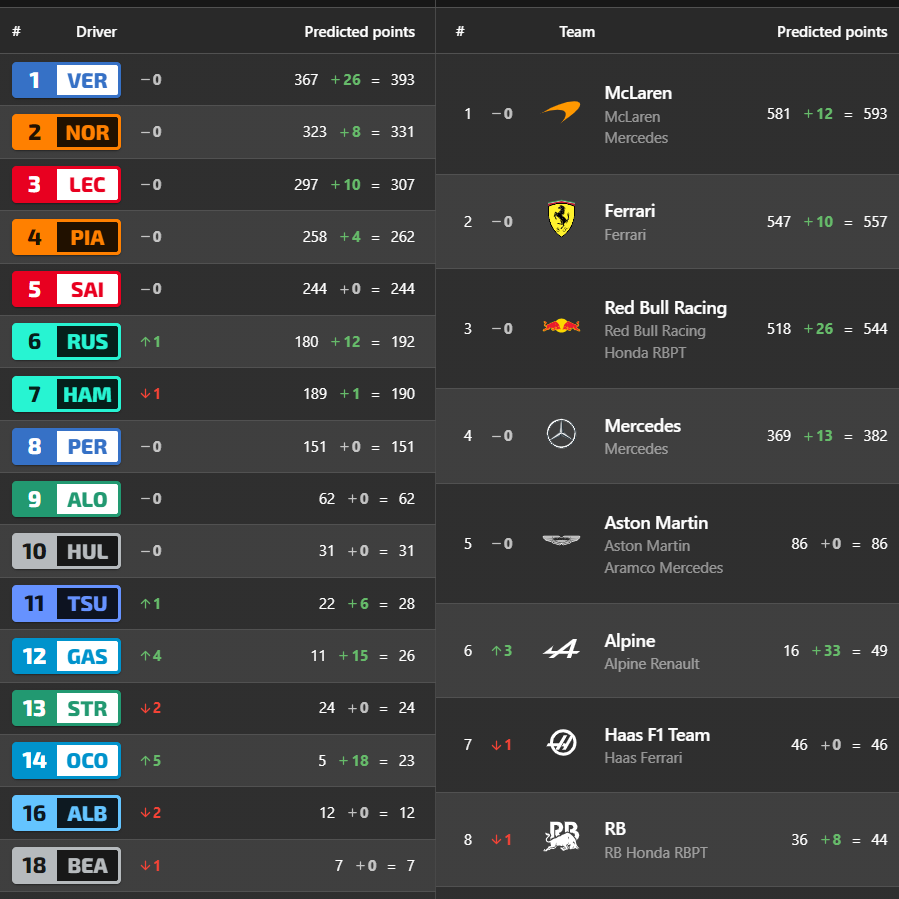
Task: Click the Red Bull Racing logo
Action: (561, 326)
